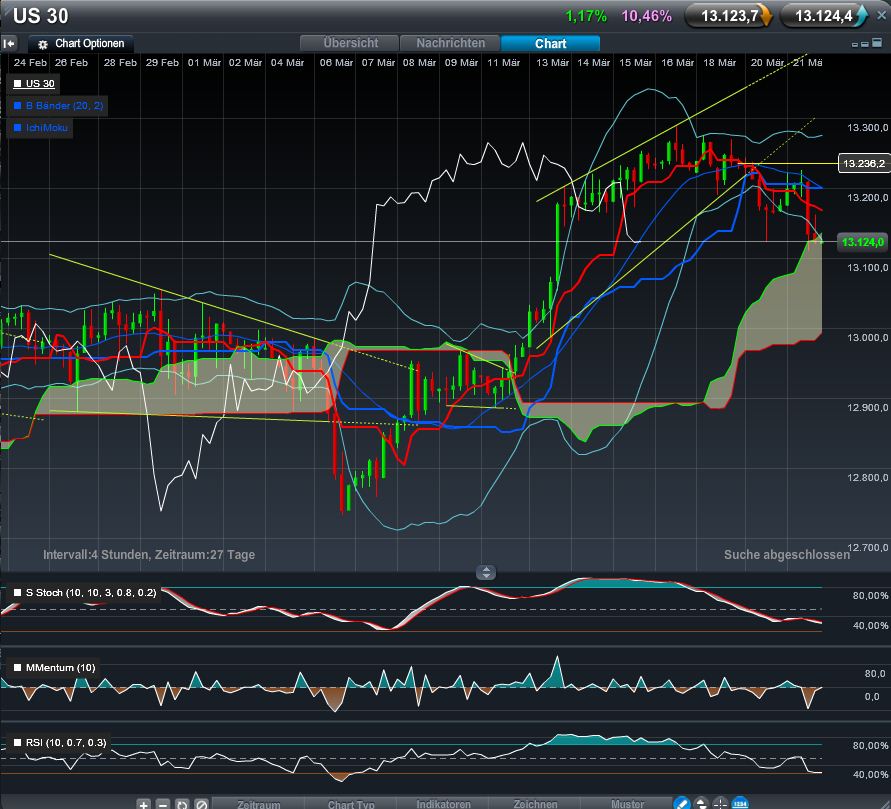Open the blue support chat icon

click(x=738, y=802)
